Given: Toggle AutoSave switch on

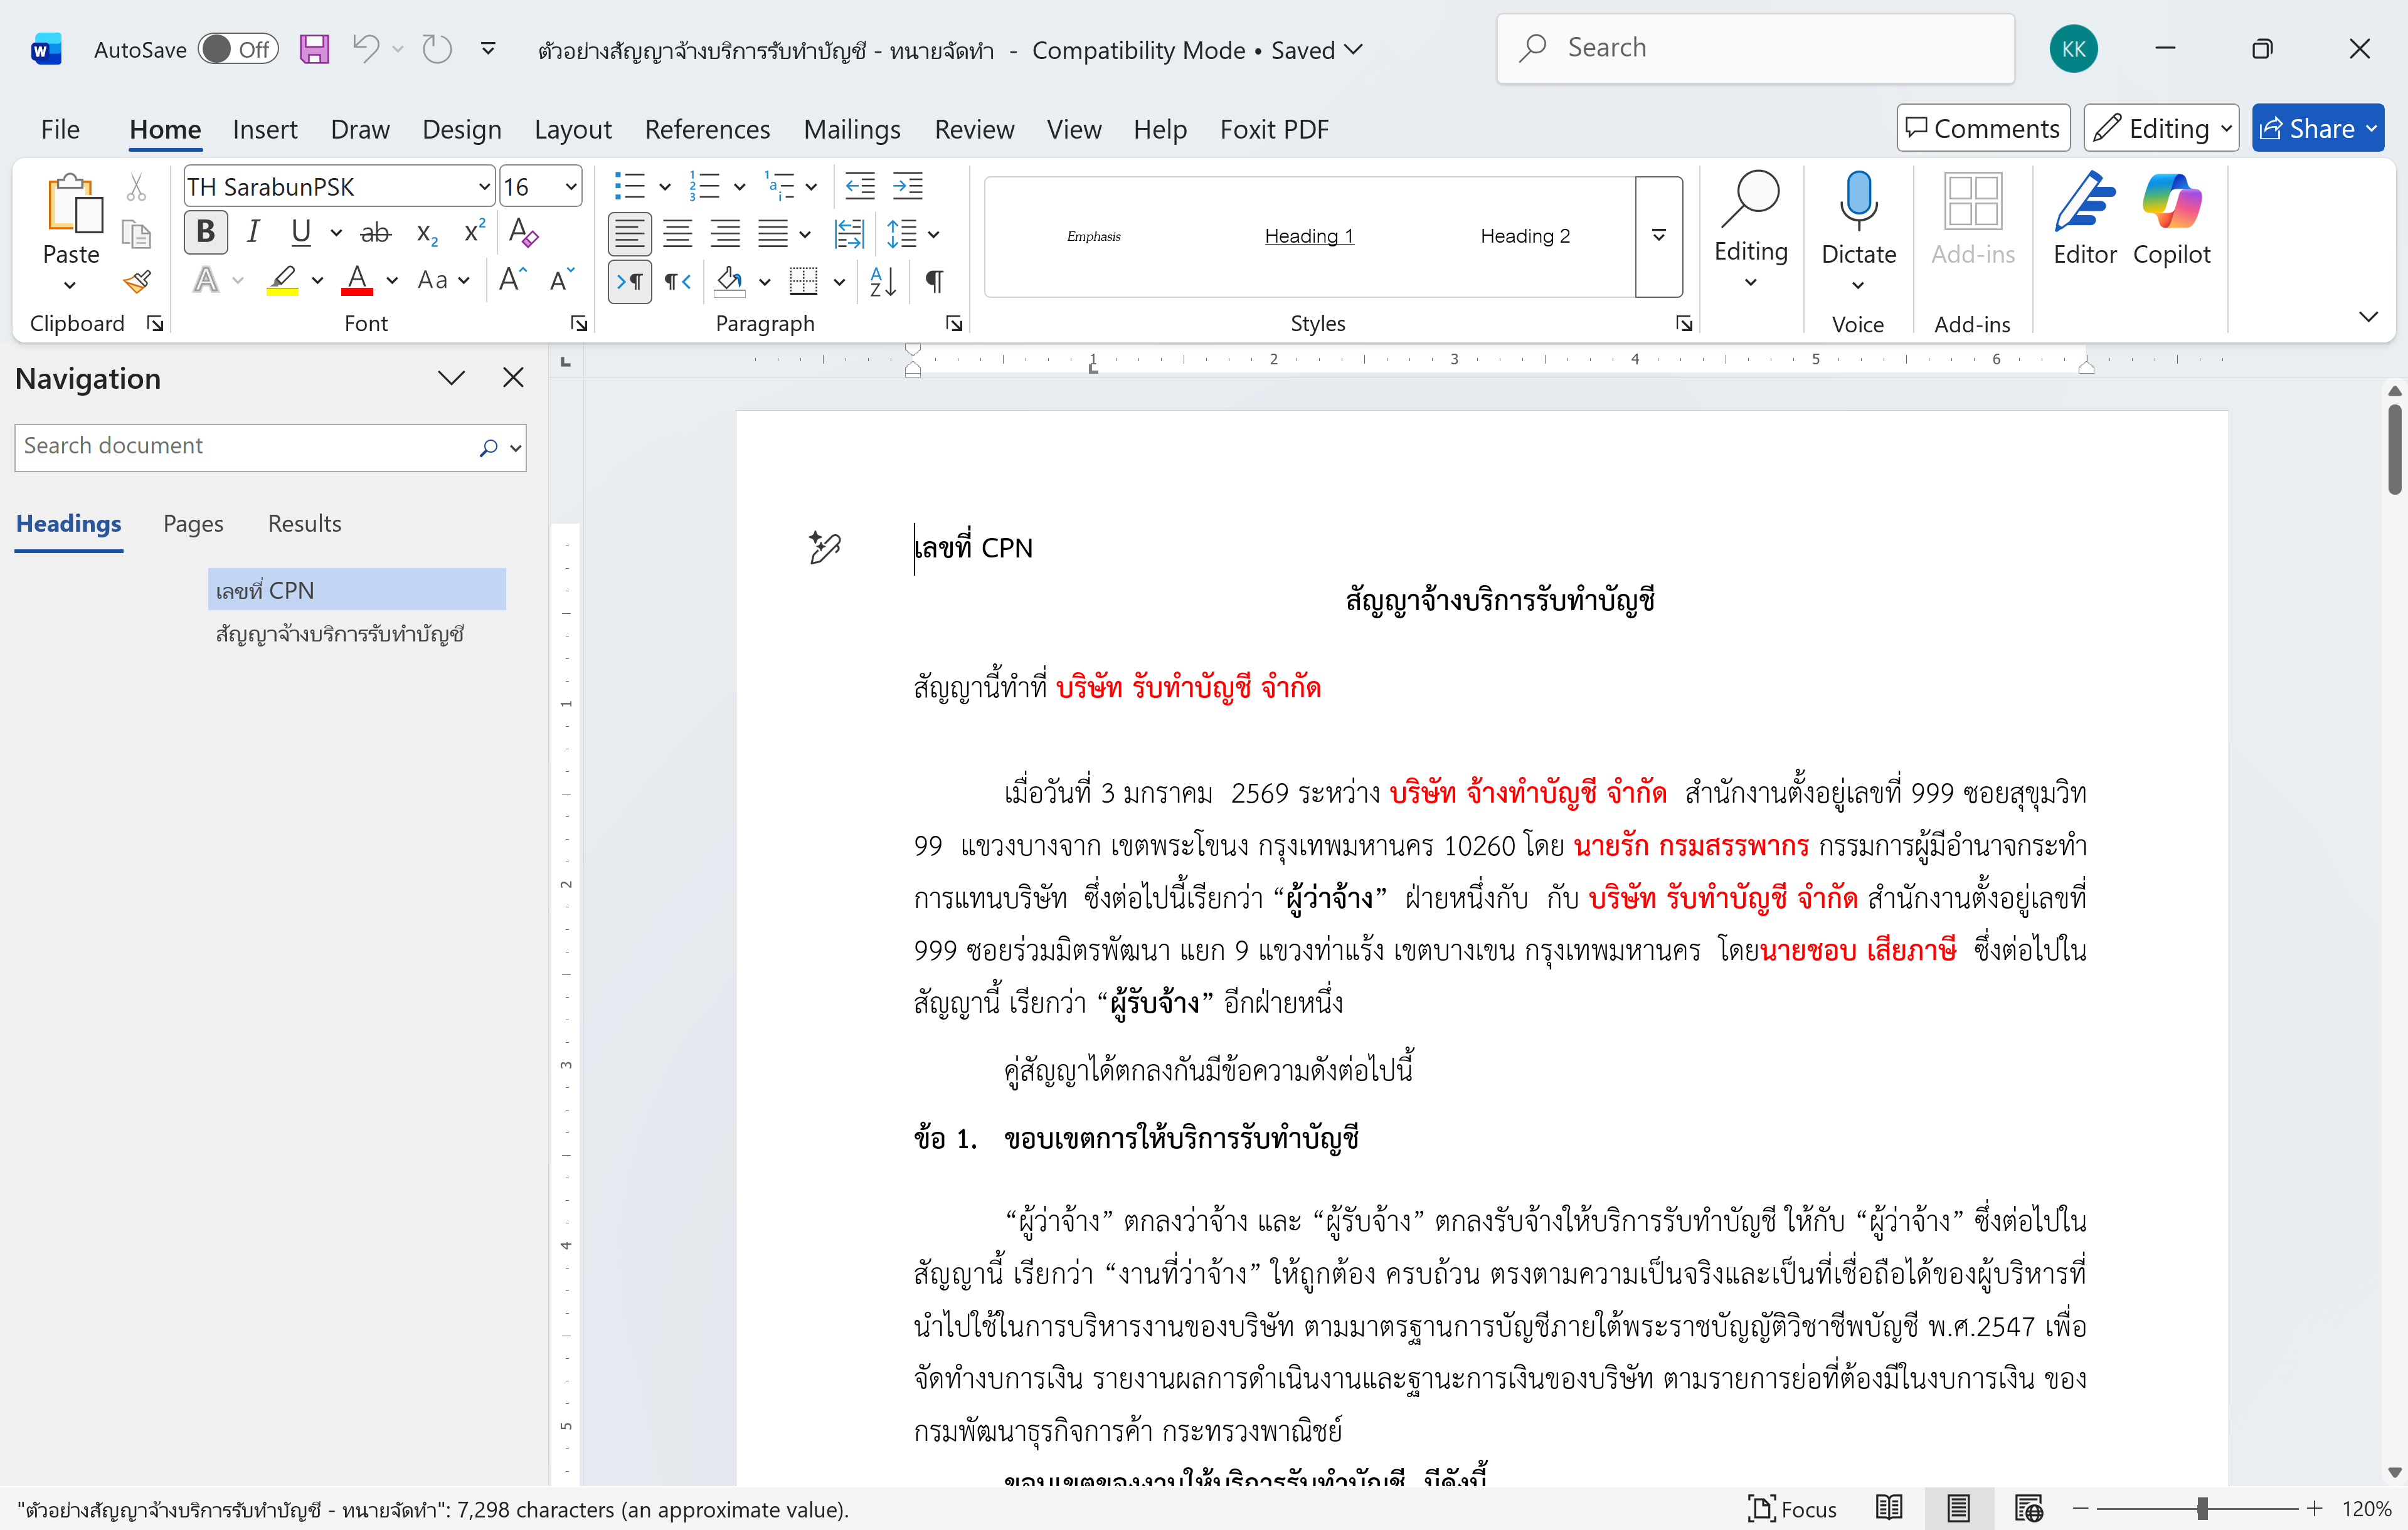Looking at the screenshot, I should [237, 49].
